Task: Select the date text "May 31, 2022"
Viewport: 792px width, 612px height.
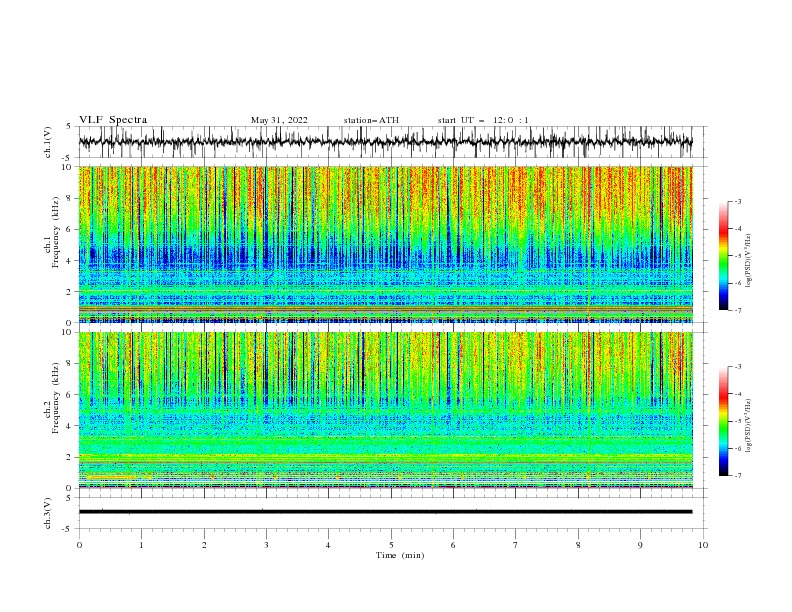Action: coord(279,120)
